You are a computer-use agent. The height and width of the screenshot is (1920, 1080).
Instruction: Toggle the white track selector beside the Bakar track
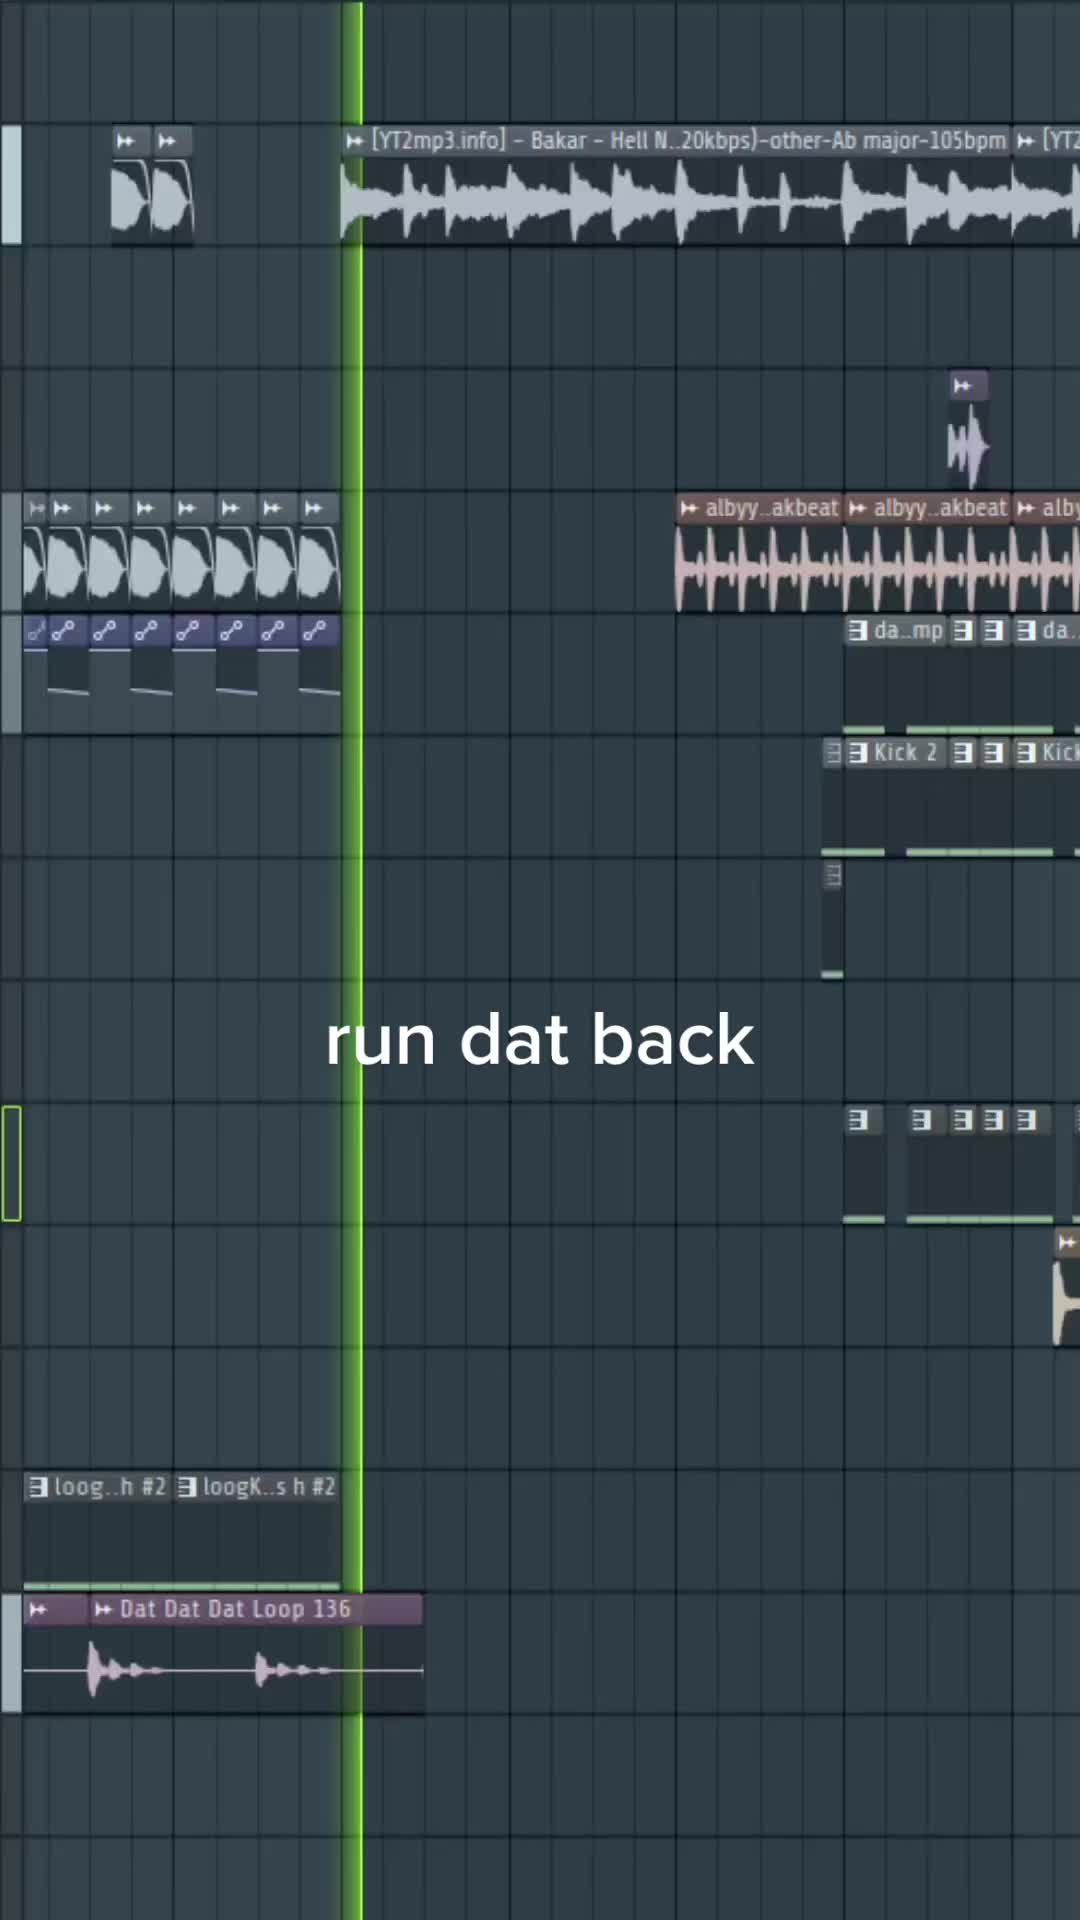(x=11, y=185)
